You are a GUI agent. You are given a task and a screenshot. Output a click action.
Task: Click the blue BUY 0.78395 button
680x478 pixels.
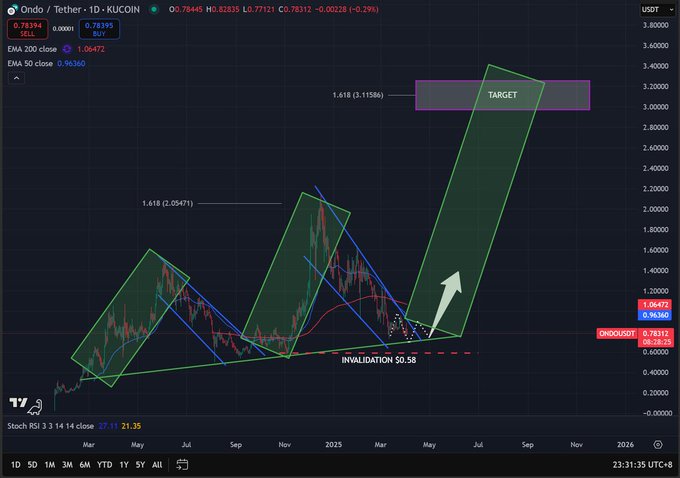99,29
